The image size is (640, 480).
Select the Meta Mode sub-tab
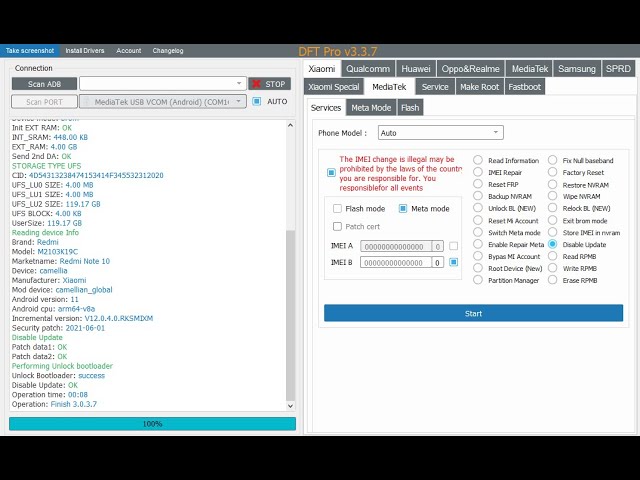370,107
